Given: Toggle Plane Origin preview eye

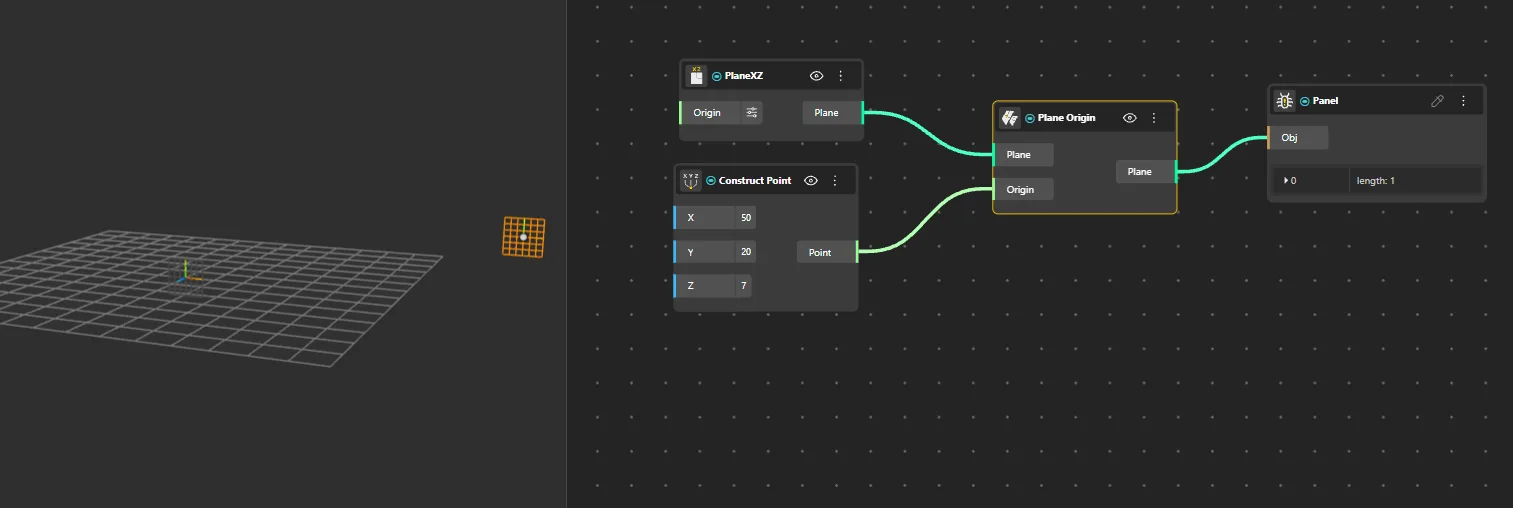Looking at the screenshot, I should pos(1130,118).
